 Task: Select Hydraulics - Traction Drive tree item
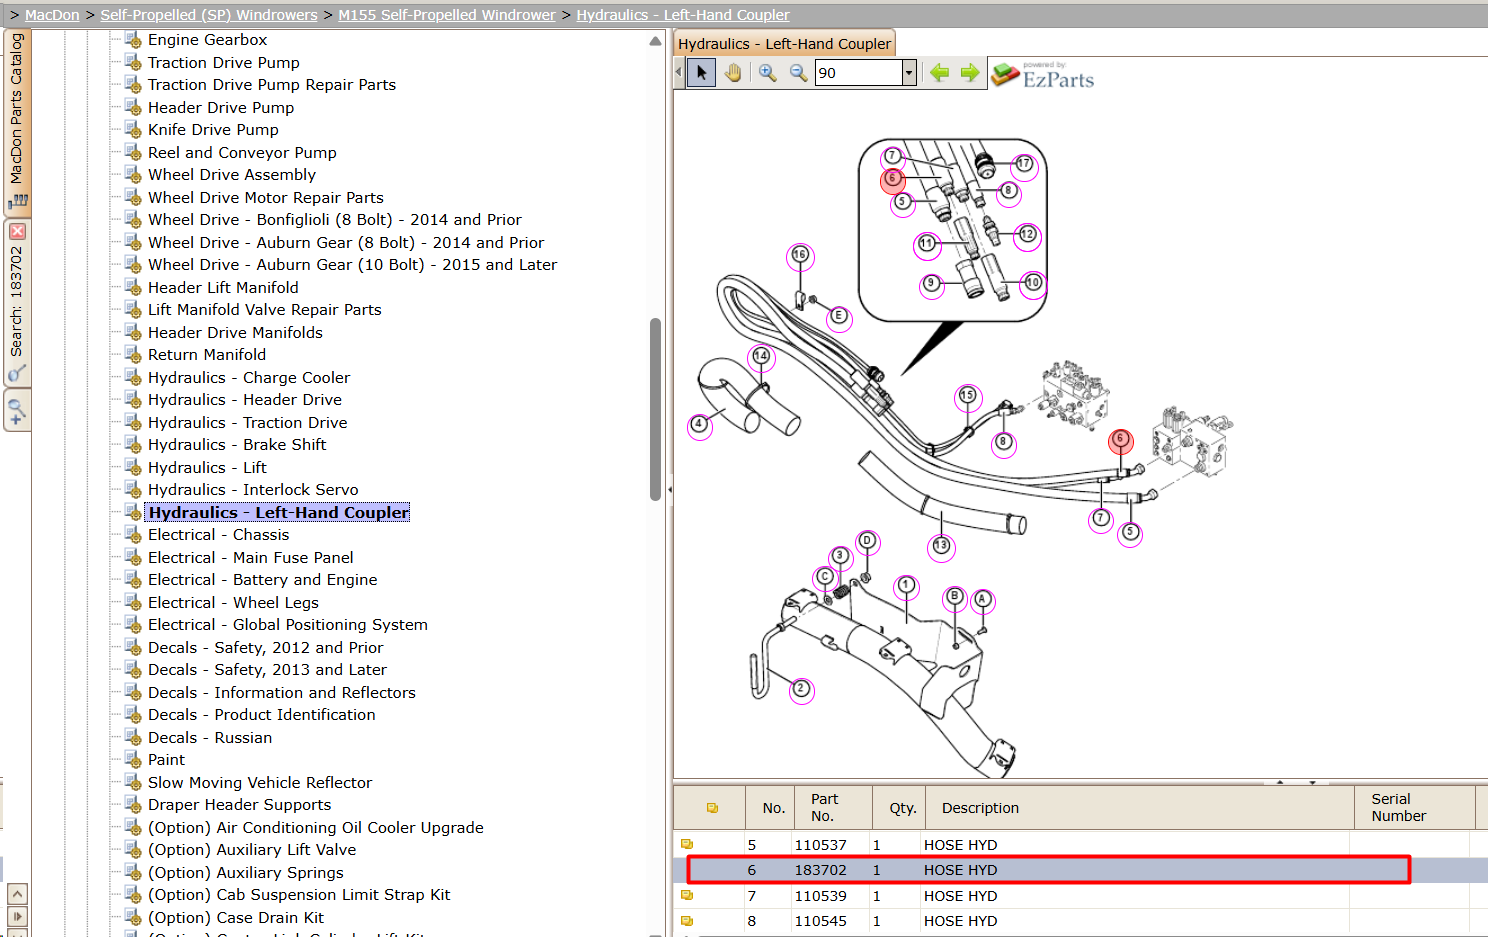247,422
